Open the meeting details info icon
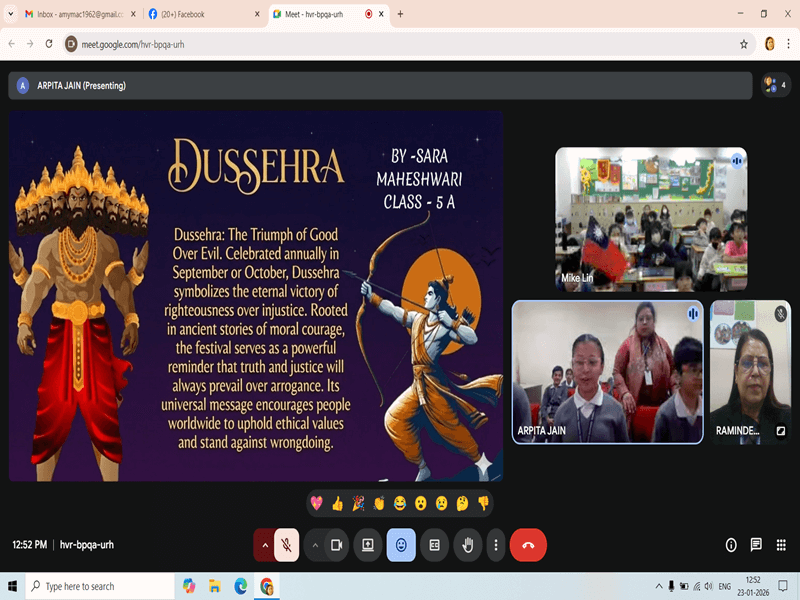The height and width of the screenshot is (600, 800). point(731,545)
